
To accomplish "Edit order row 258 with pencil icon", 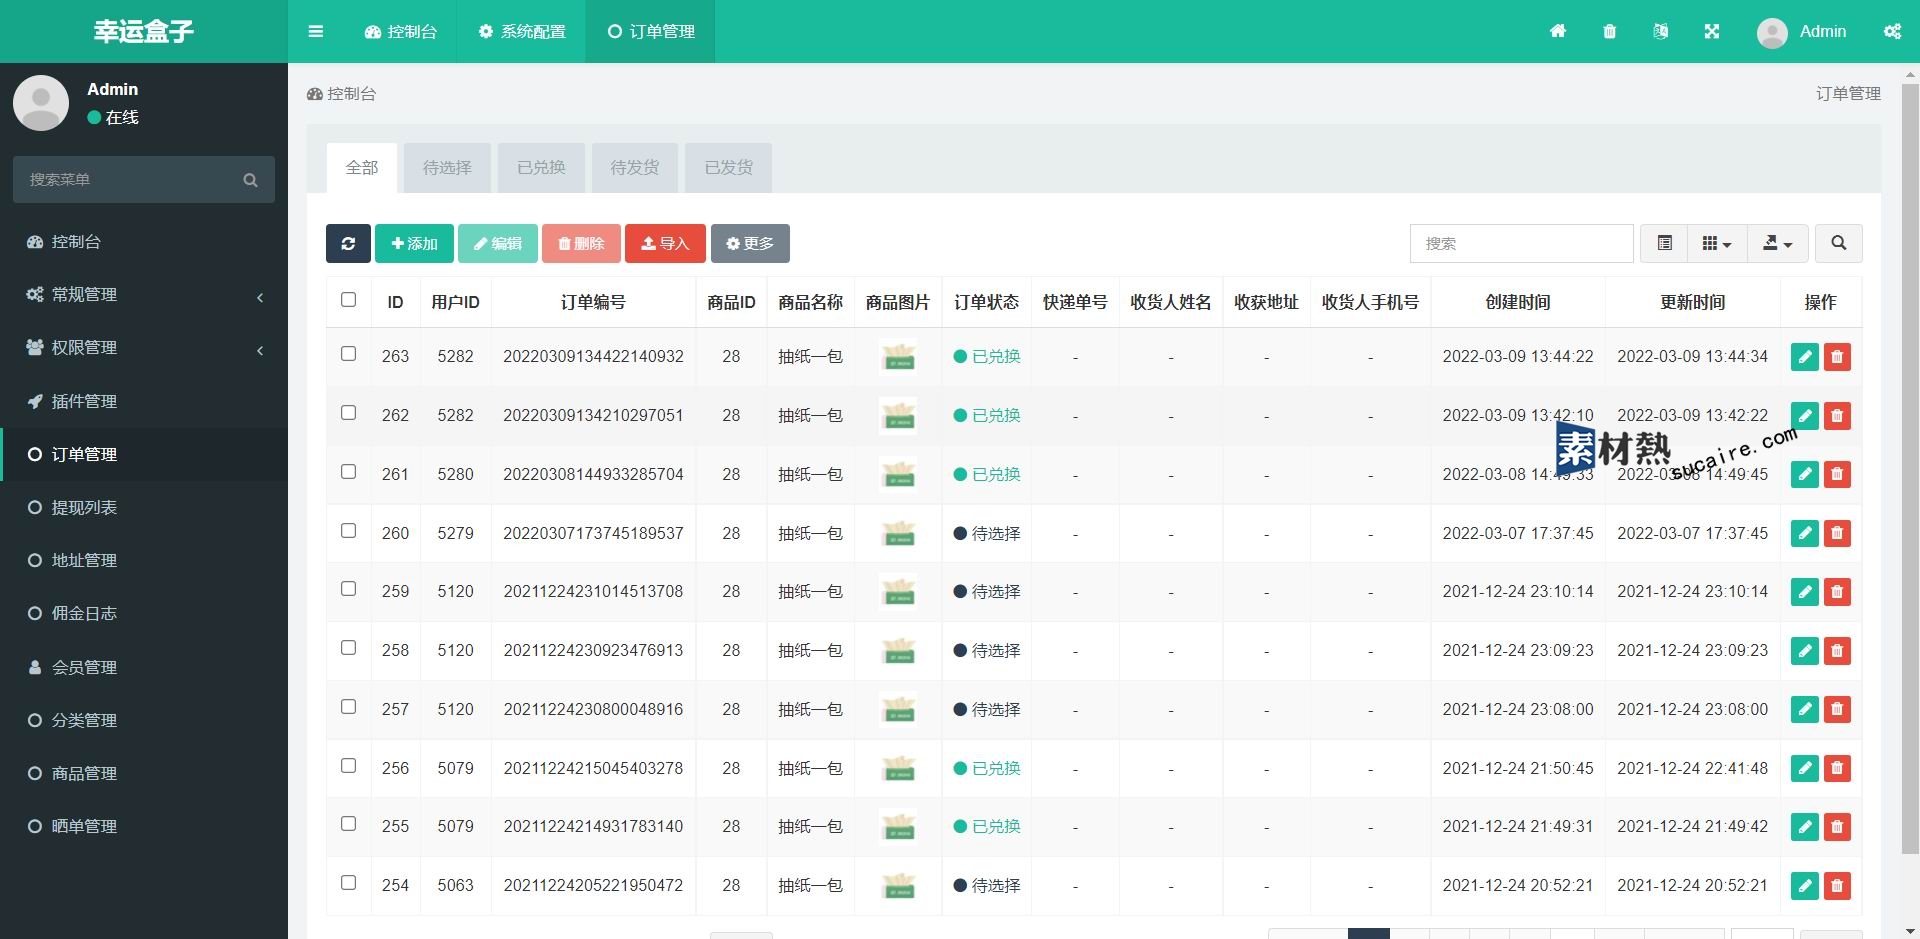I will click(1804, 651).
